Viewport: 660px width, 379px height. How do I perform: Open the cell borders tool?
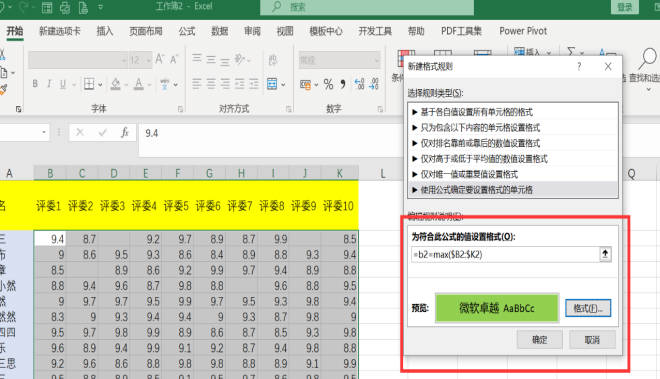point(89,84)
